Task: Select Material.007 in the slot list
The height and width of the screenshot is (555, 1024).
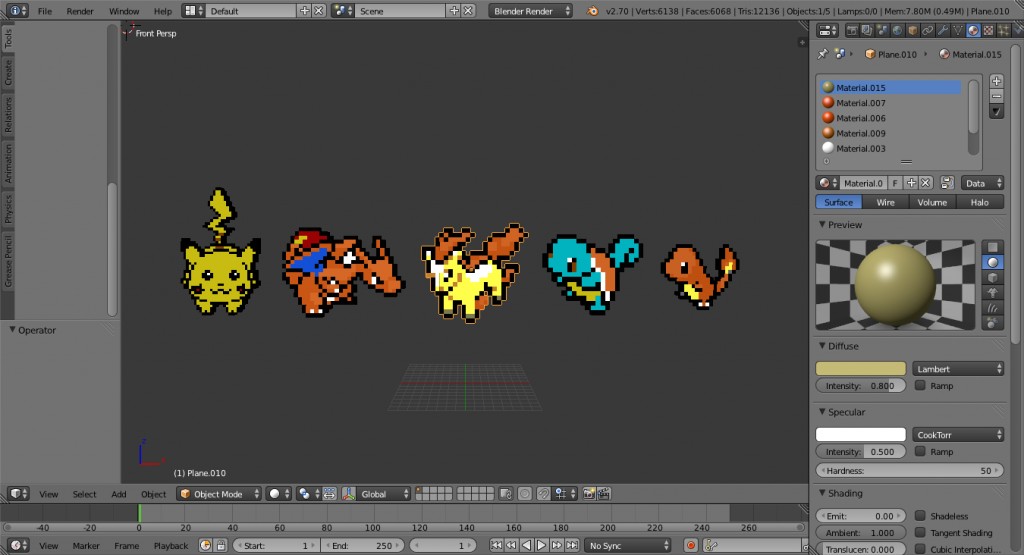Action: [x=891, y=103]
